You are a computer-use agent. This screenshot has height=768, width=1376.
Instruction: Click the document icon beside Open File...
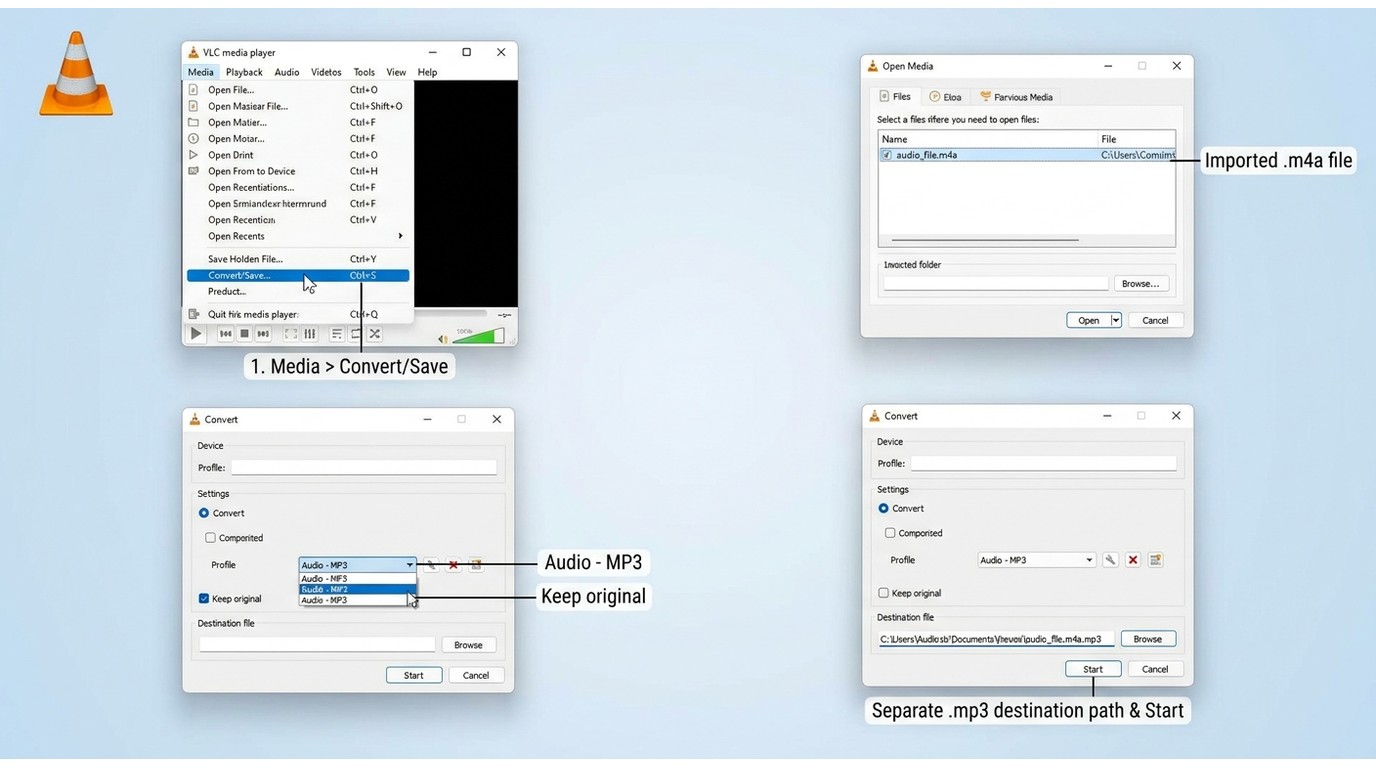(194, 90)
